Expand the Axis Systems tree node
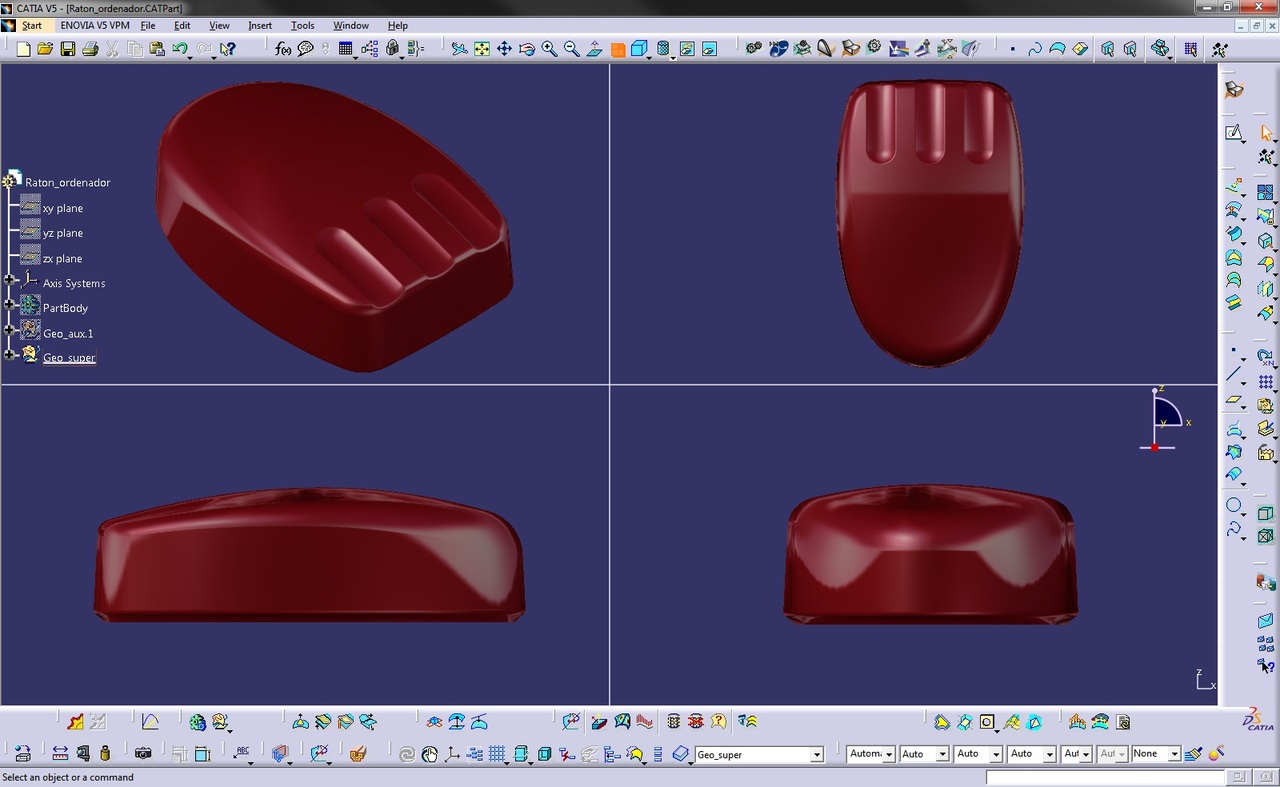The width and height of the screenshot is (1280, 787). [x=9, y=282]
